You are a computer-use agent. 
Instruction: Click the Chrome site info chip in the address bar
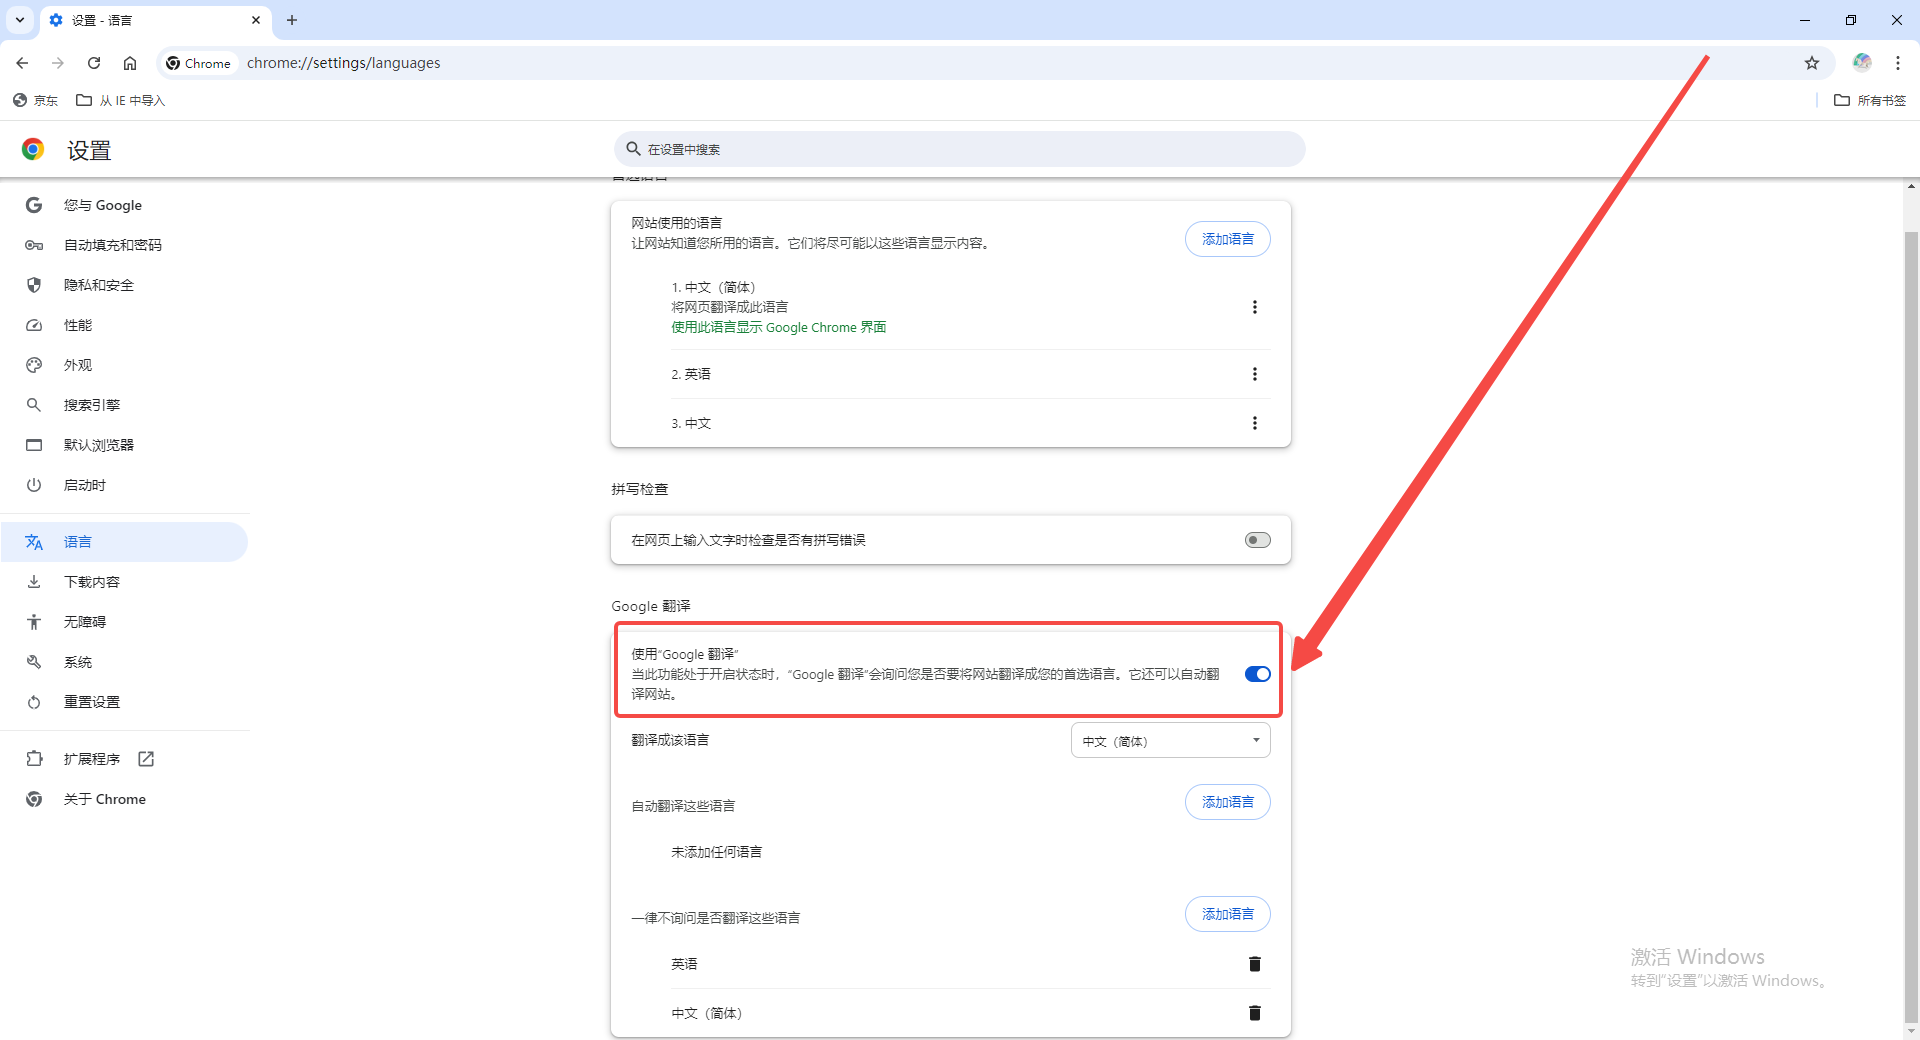point(199,63)
